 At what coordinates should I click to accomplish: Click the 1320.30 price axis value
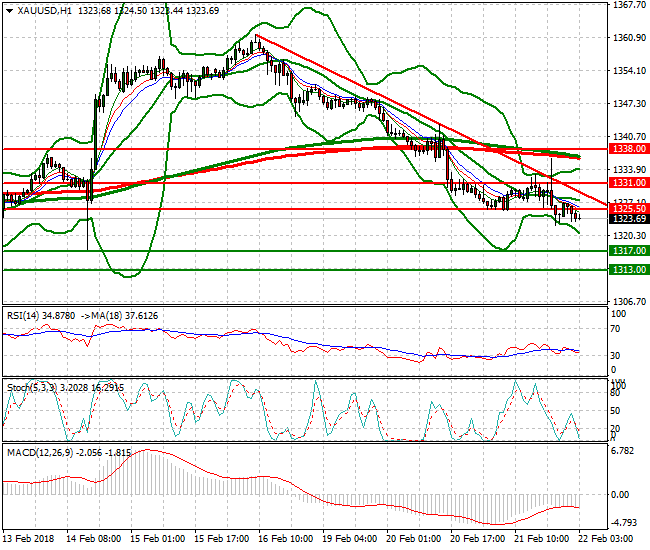pos(629,235)
